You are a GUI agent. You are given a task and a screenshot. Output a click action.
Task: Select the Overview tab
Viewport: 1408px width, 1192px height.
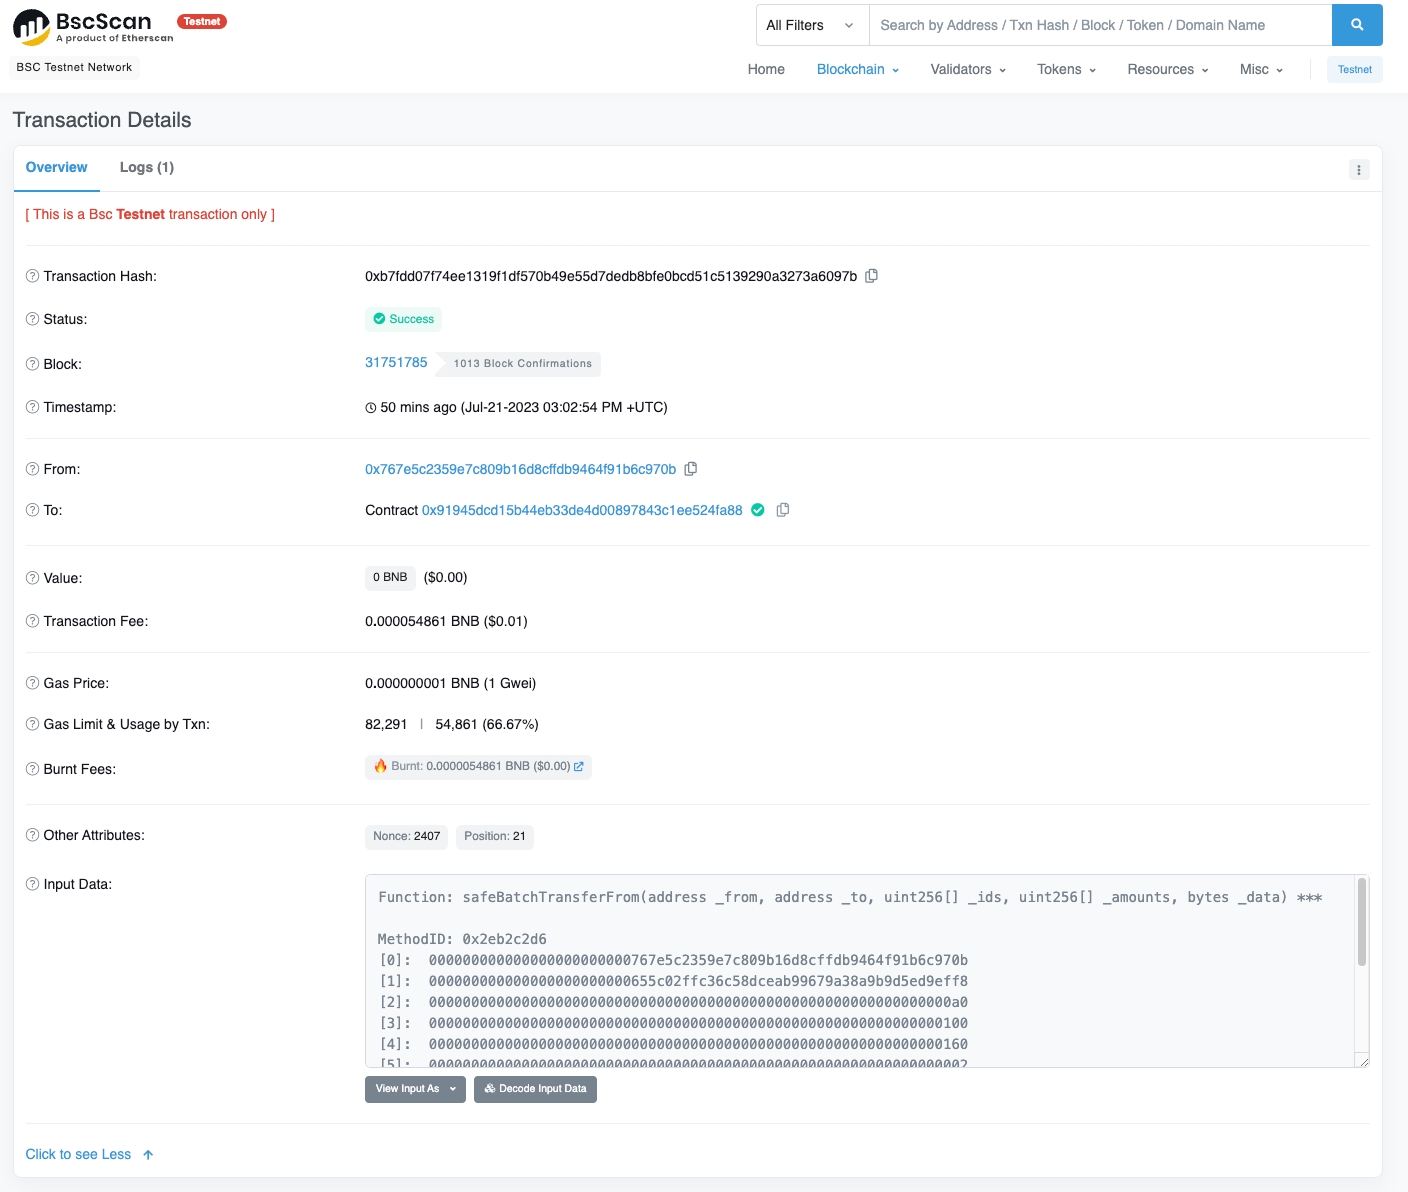pyautogui.click(x=56, y=167)
